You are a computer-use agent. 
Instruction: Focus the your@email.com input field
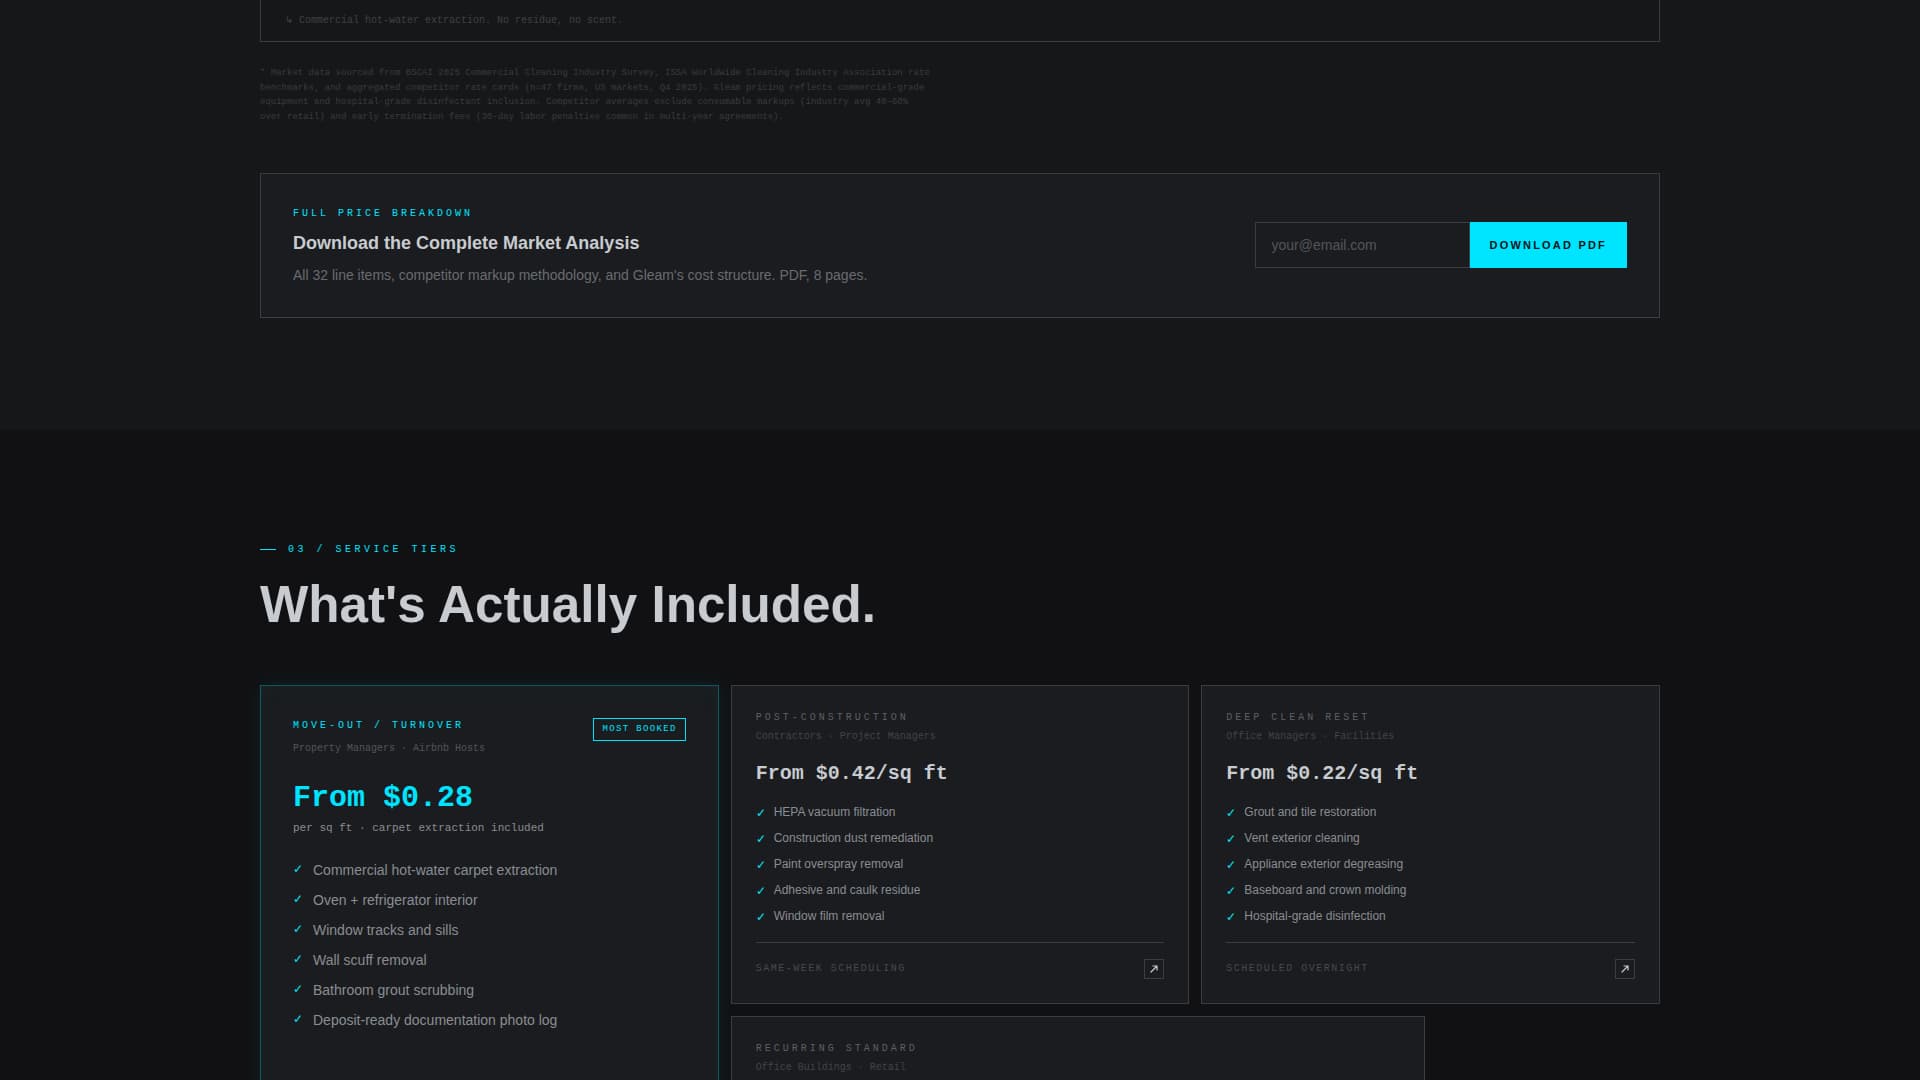pyautogui.click(x=1362, y=245)
